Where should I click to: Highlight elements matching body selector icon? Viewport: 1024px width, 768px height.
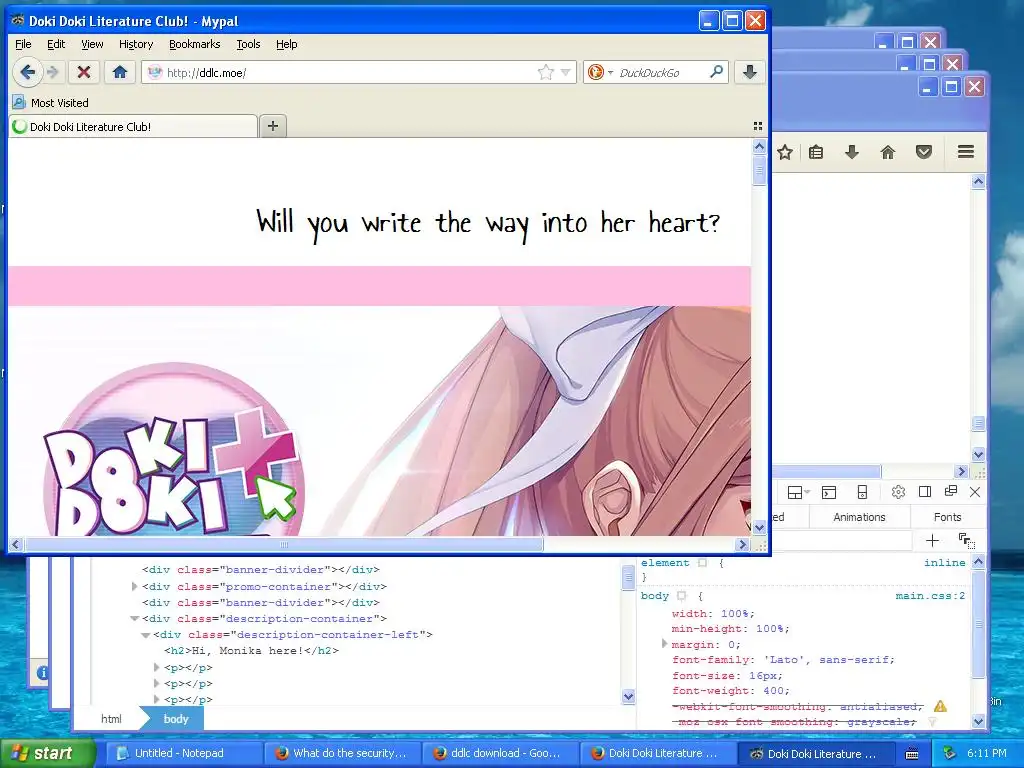click(x=682, y=596)
